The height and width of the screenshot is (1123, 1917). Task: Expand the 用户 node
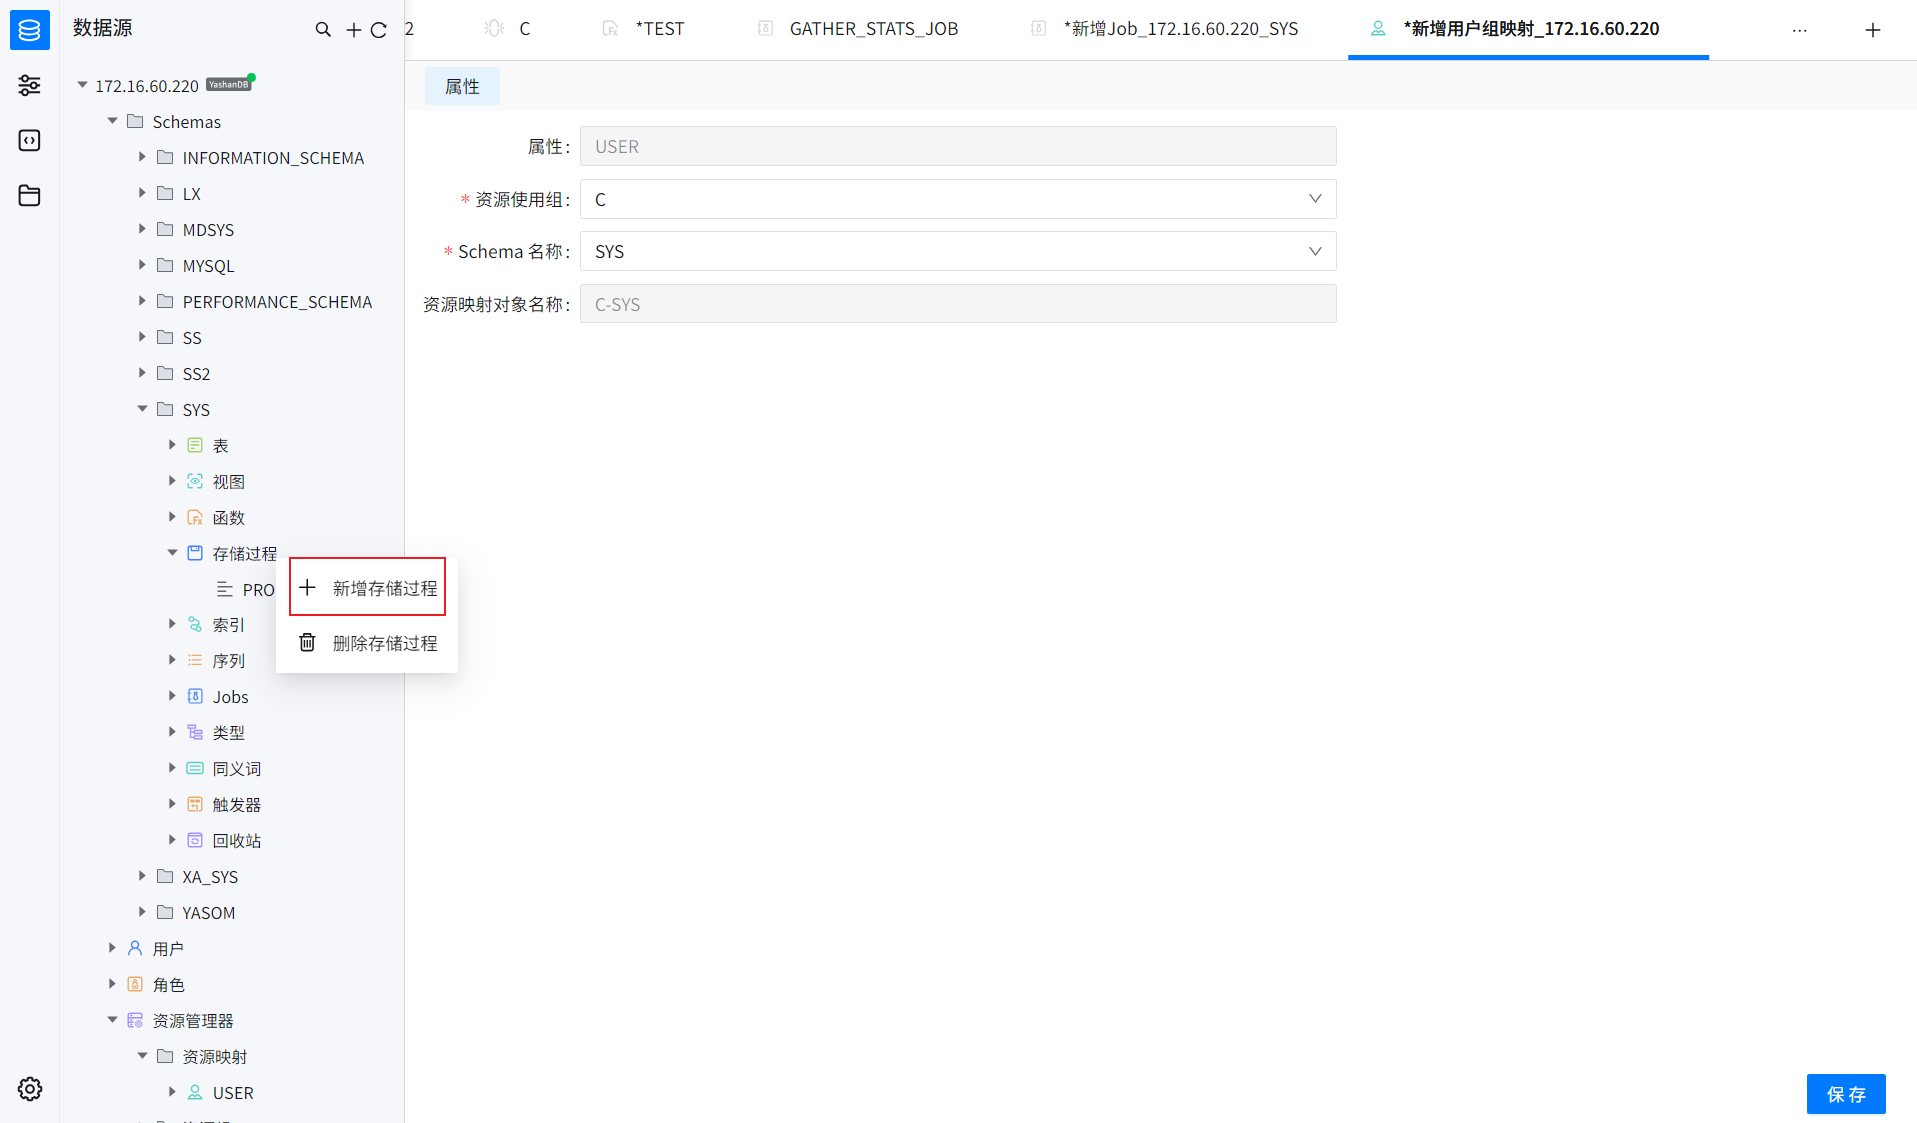(x=112, y=948)
